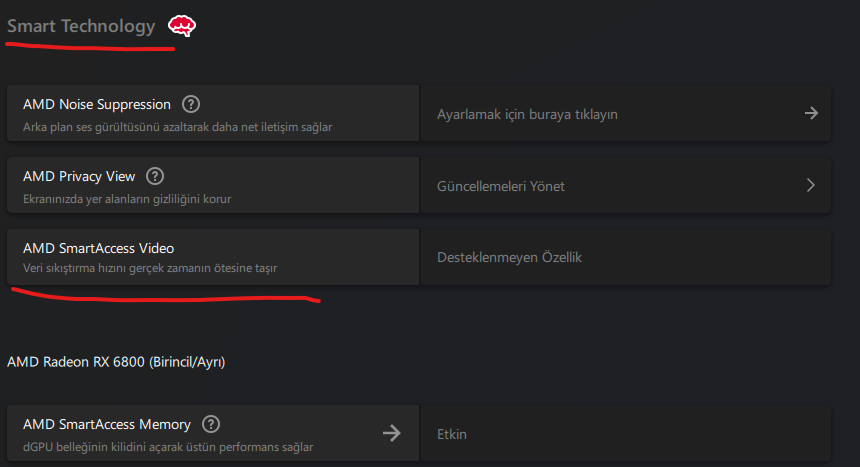
Task: Click the Smart Technology section heading
Action: (81, 26)
